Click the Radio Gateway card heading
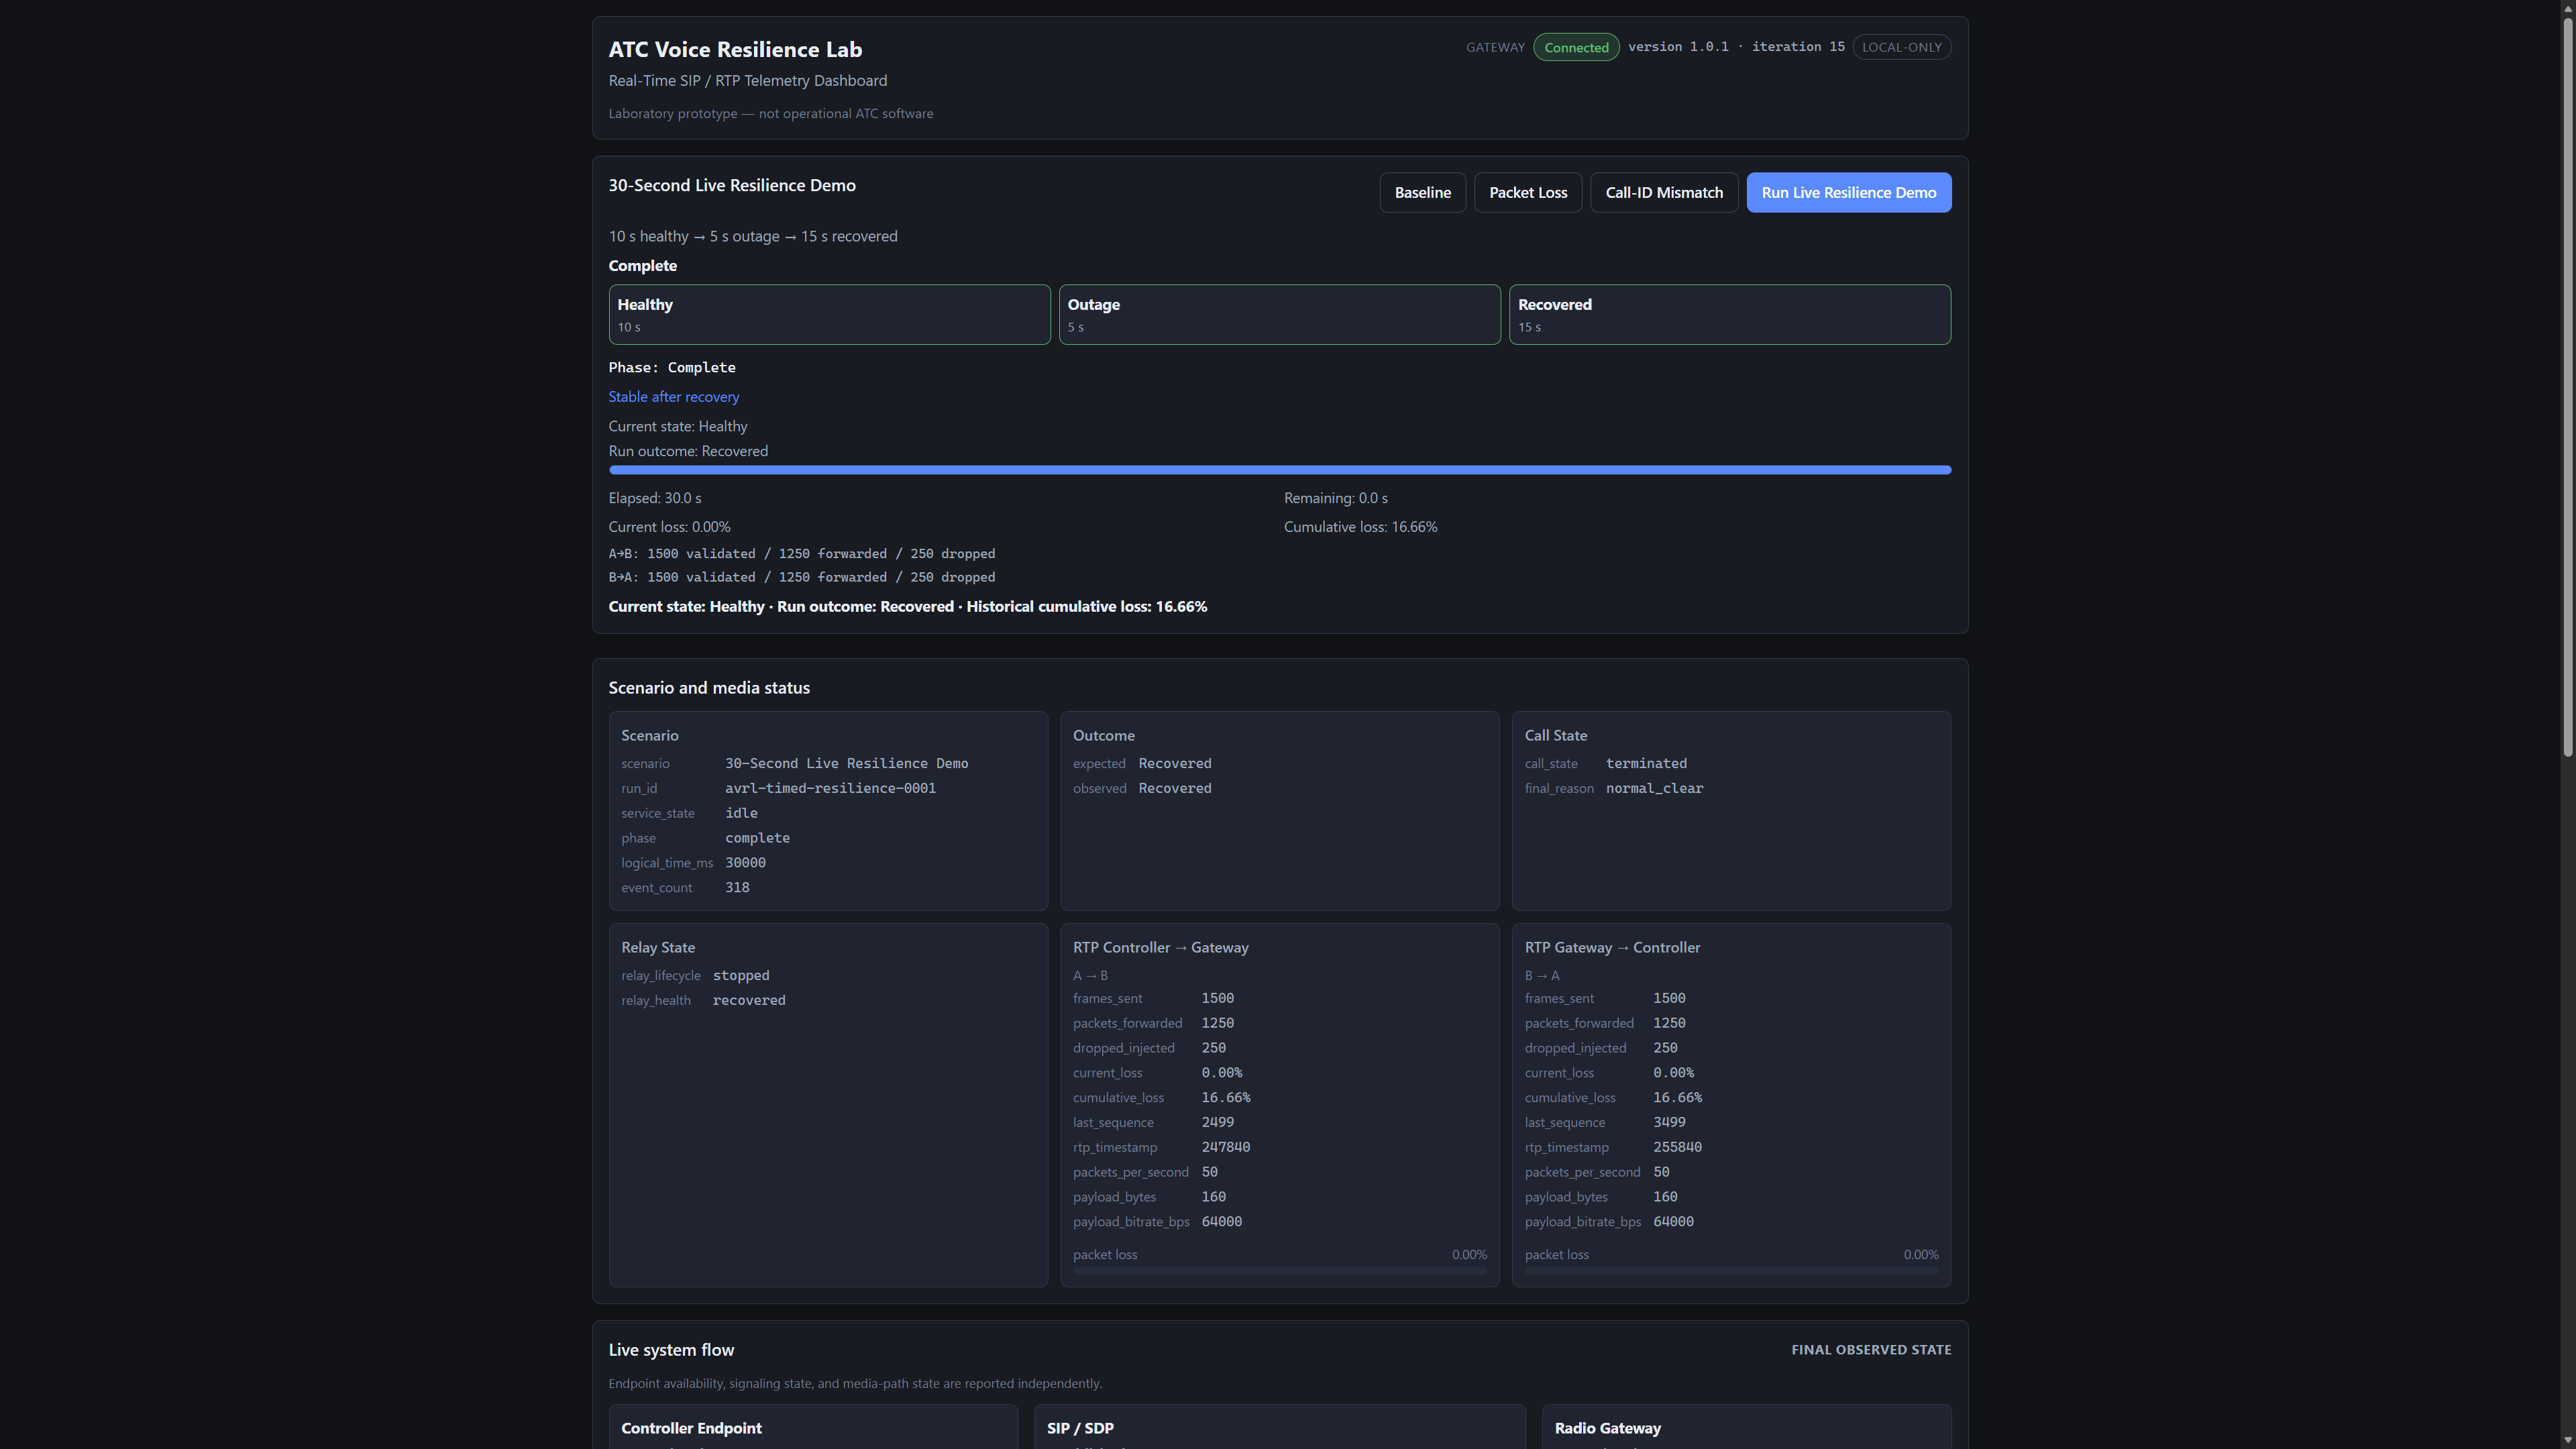 (1607, 1428)
